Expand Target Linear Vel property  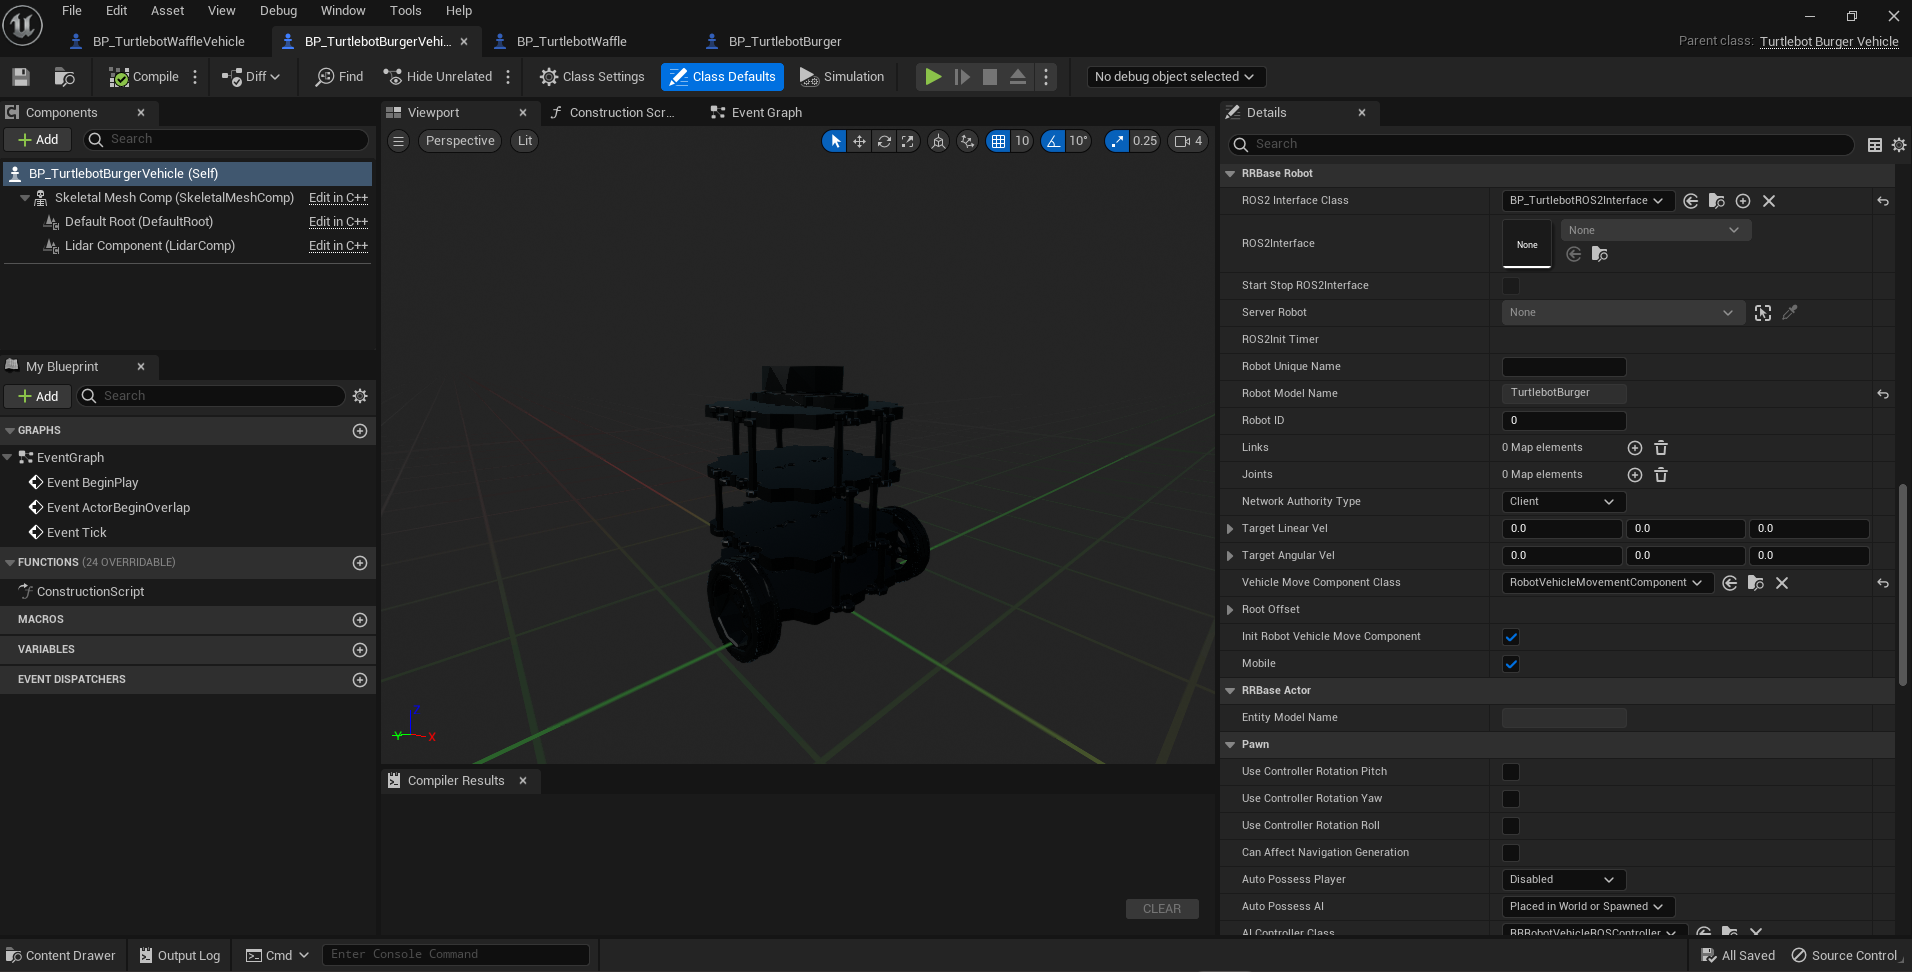tap(1230, 529)
